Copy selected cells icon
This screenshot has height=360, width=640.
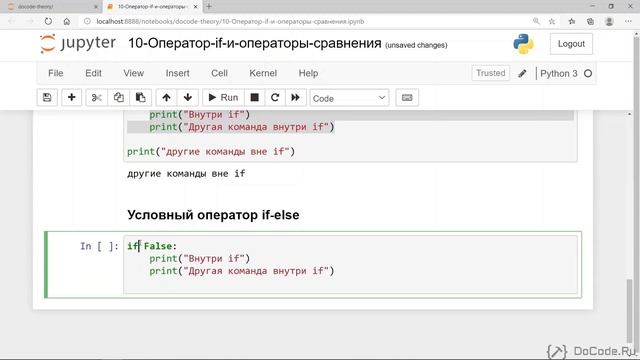point(119,98)
